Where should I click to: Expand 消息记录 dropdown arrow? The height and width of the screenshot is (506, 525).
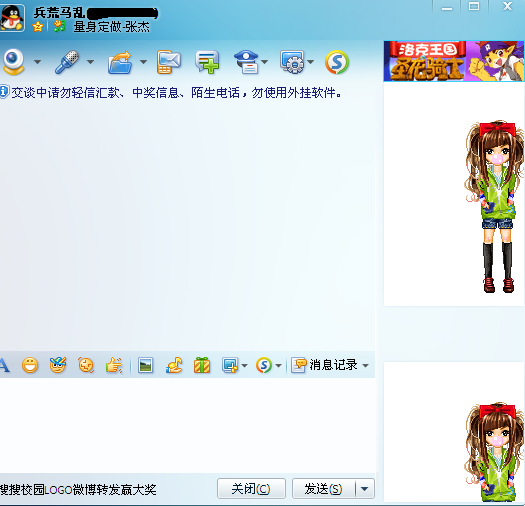pos(366,365)
